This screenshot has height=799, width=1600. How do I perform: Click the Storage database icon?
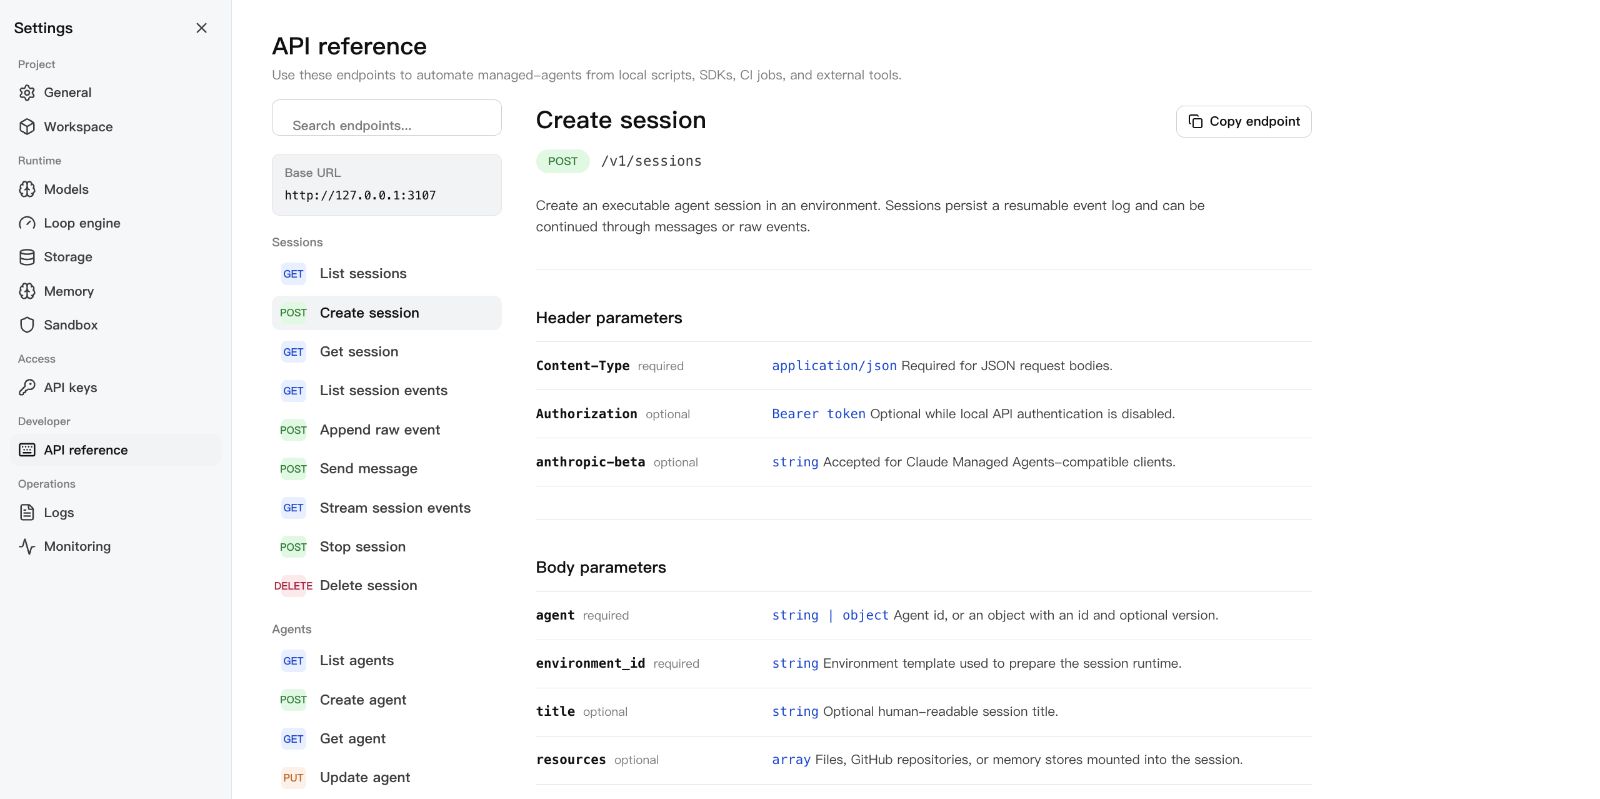[27, 257]
